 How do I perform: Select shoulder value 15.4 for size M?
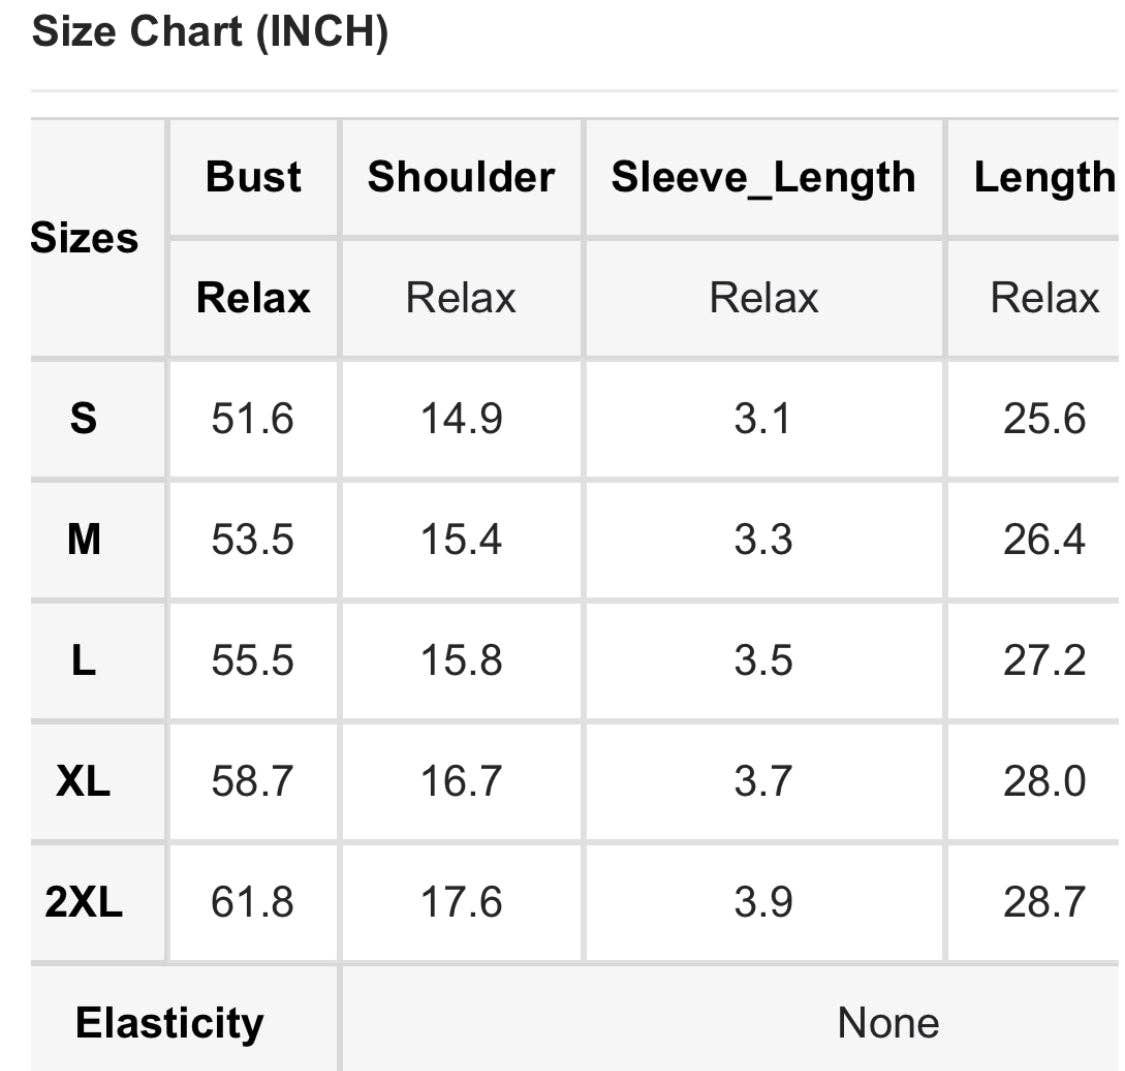(x=461, y=540)
